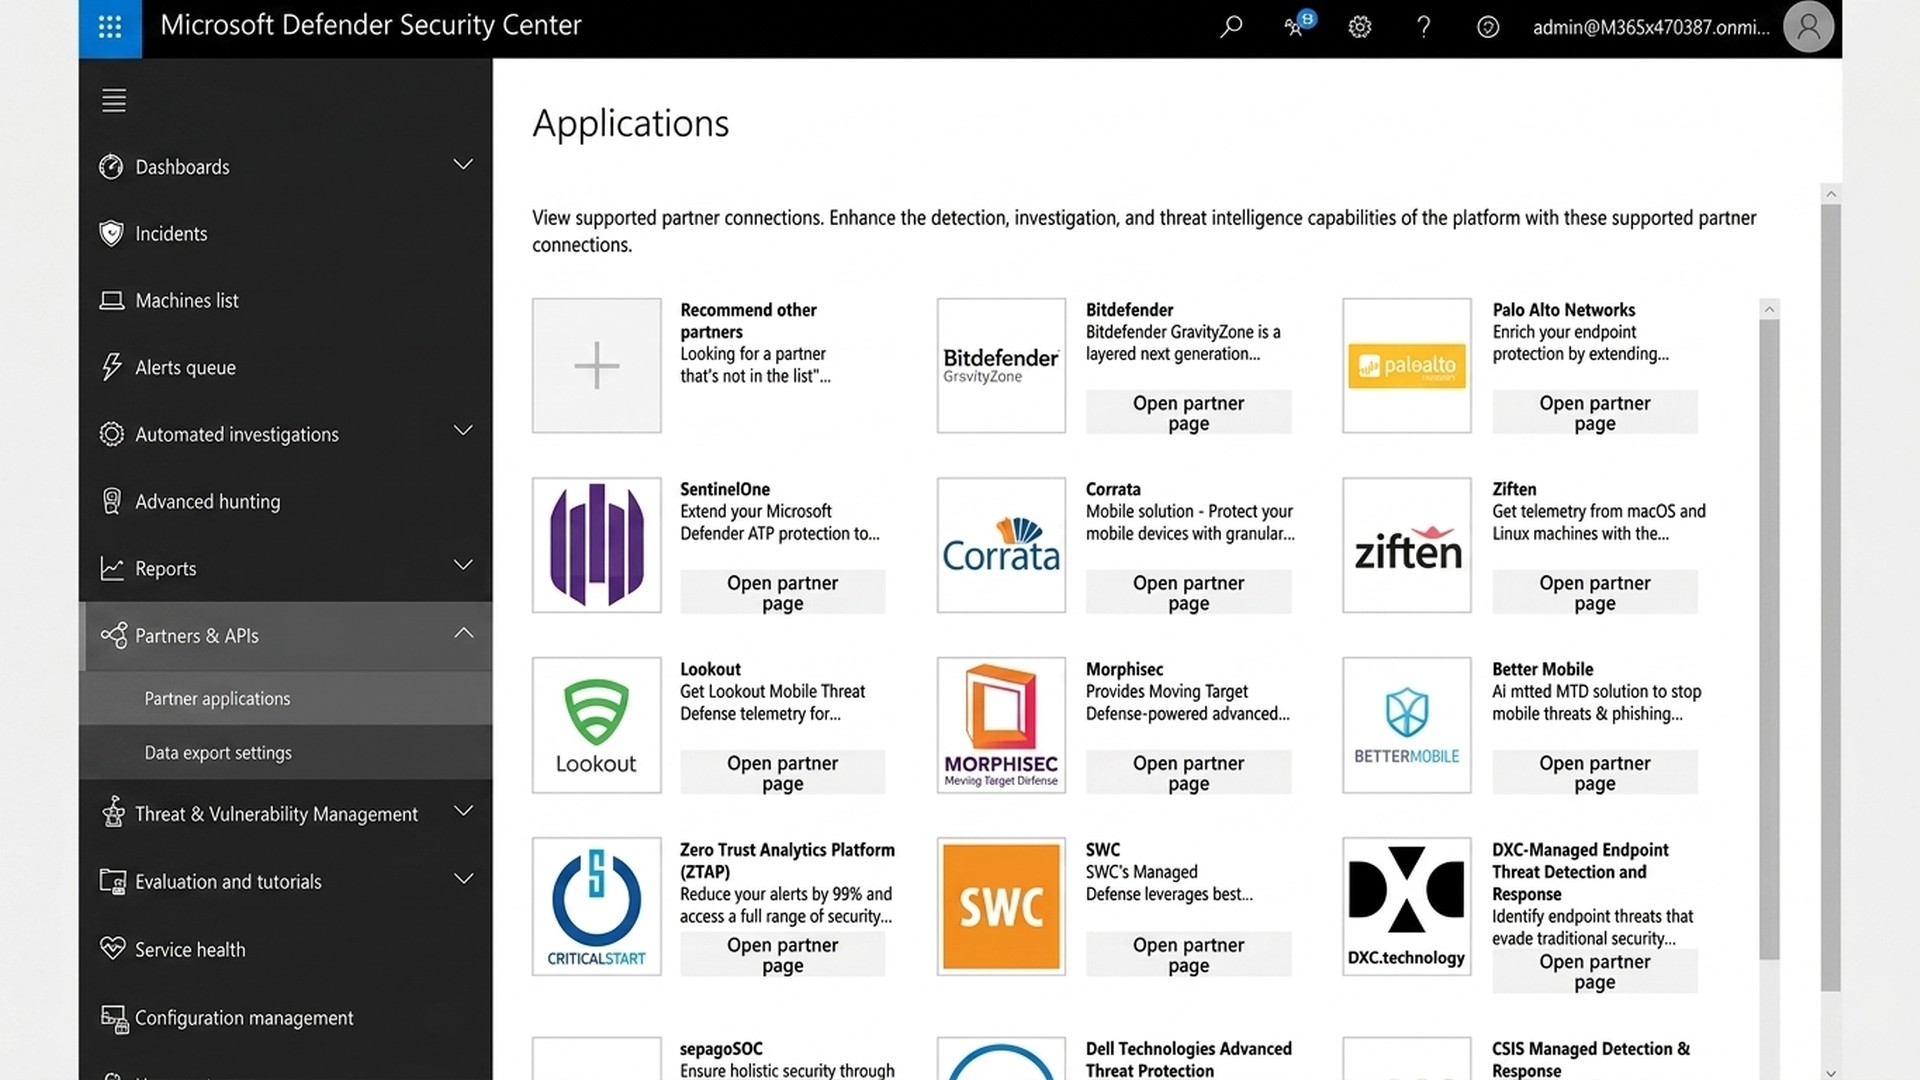Click the Critical Start logo tile
Screen dimensions: 1920x1080
(x=596, y=906)
